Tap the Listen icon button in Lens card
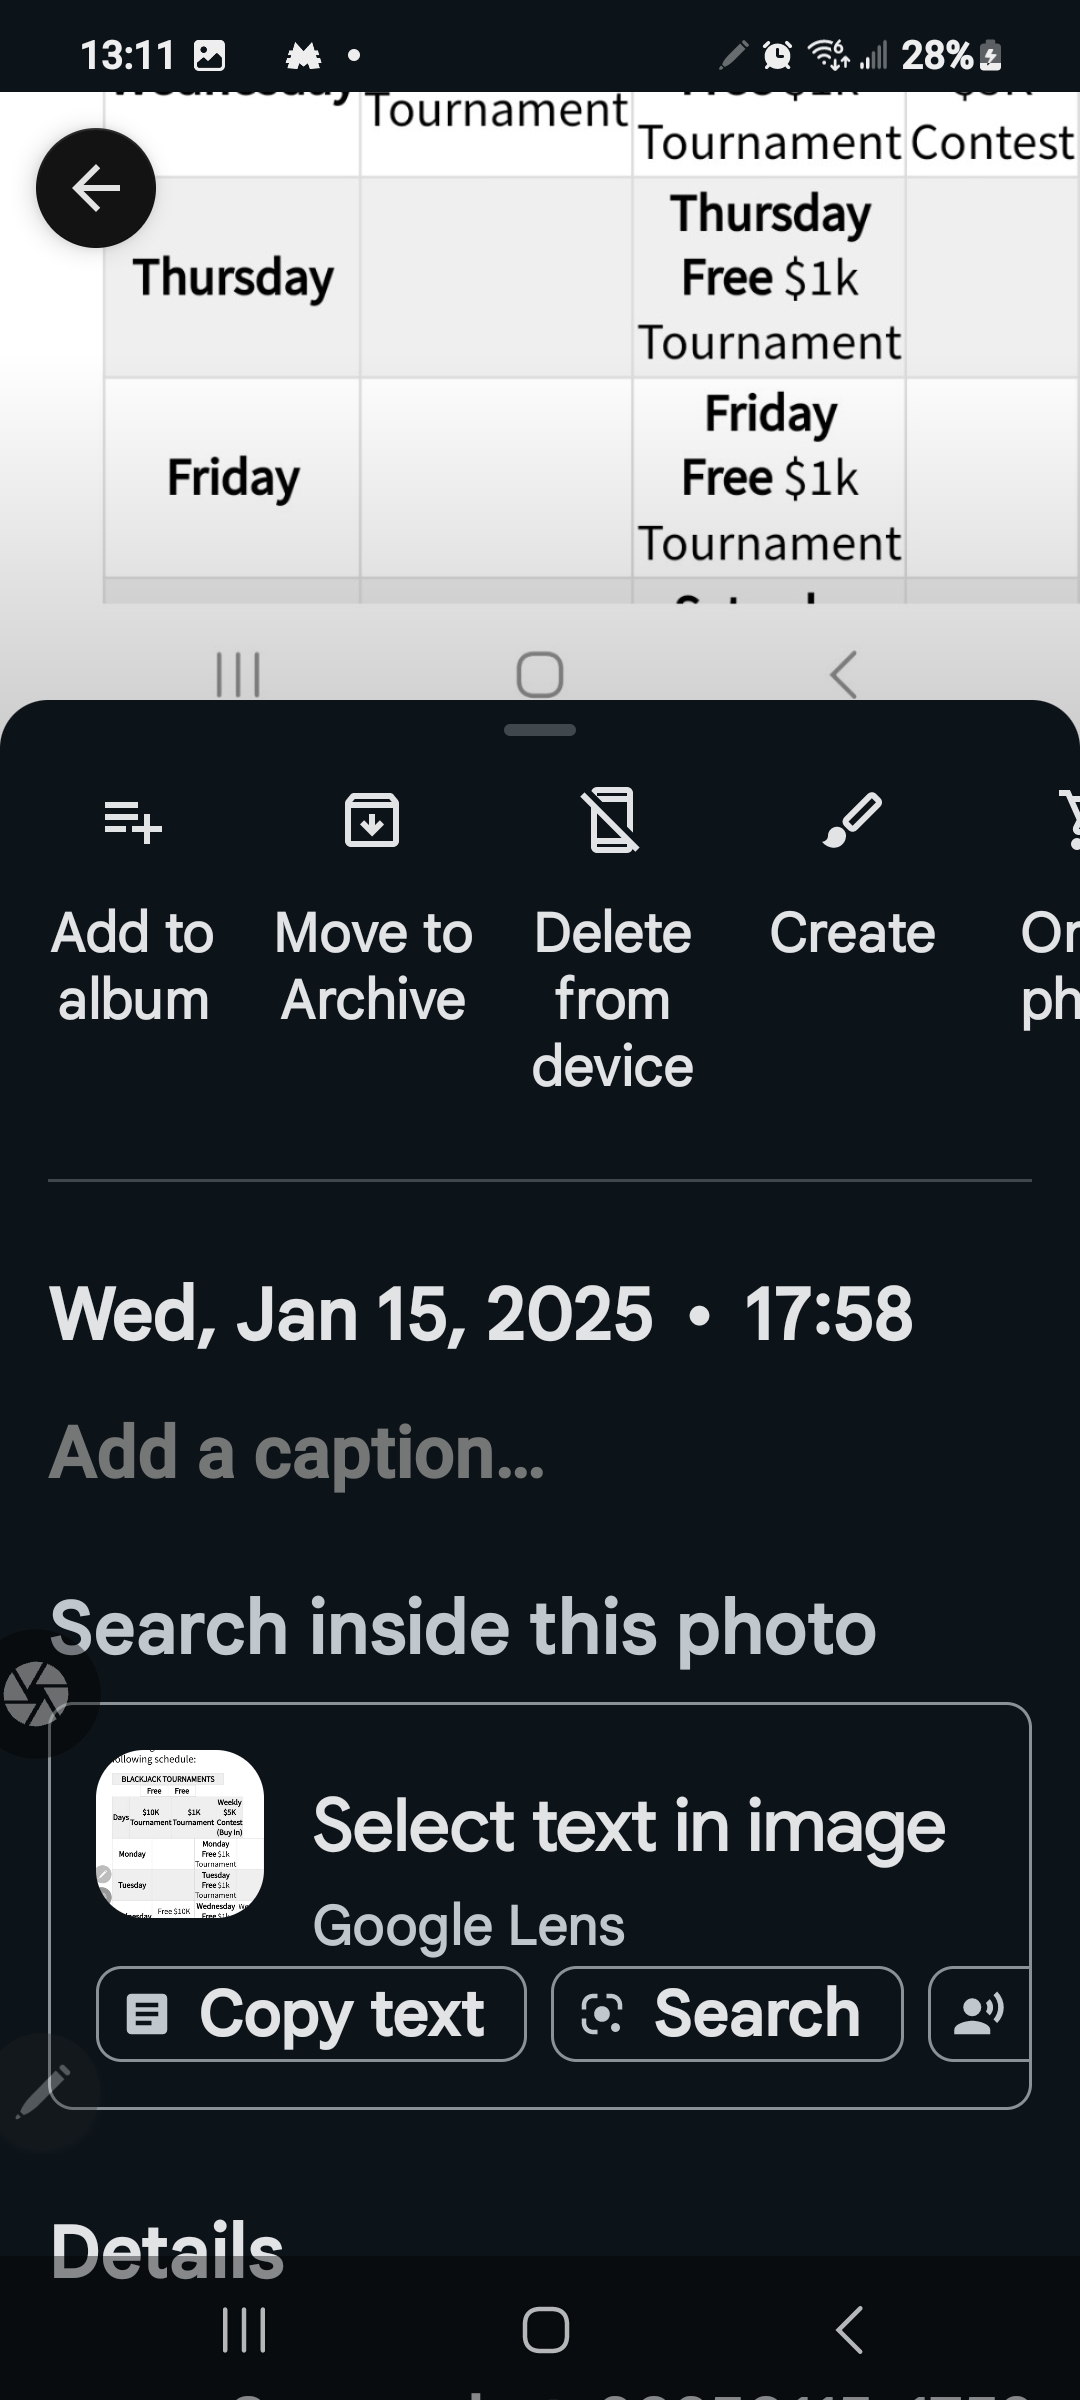 980,2013
